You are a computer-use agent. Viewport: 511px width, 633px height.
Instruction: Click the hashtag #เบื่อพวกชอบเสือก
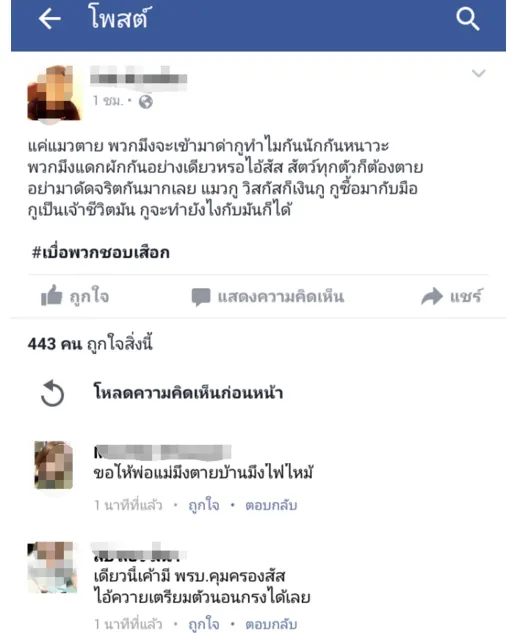pyautogui.click(x=101, y=253)
